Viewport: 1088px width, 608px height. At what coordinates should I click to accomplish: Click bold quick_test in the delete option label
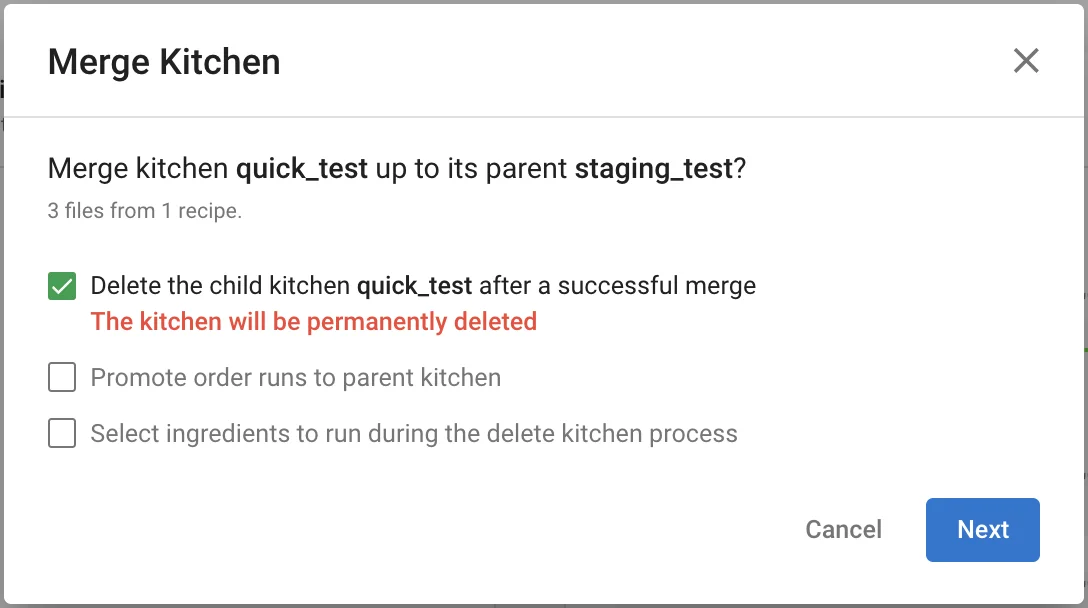click(x=414, y=286)
